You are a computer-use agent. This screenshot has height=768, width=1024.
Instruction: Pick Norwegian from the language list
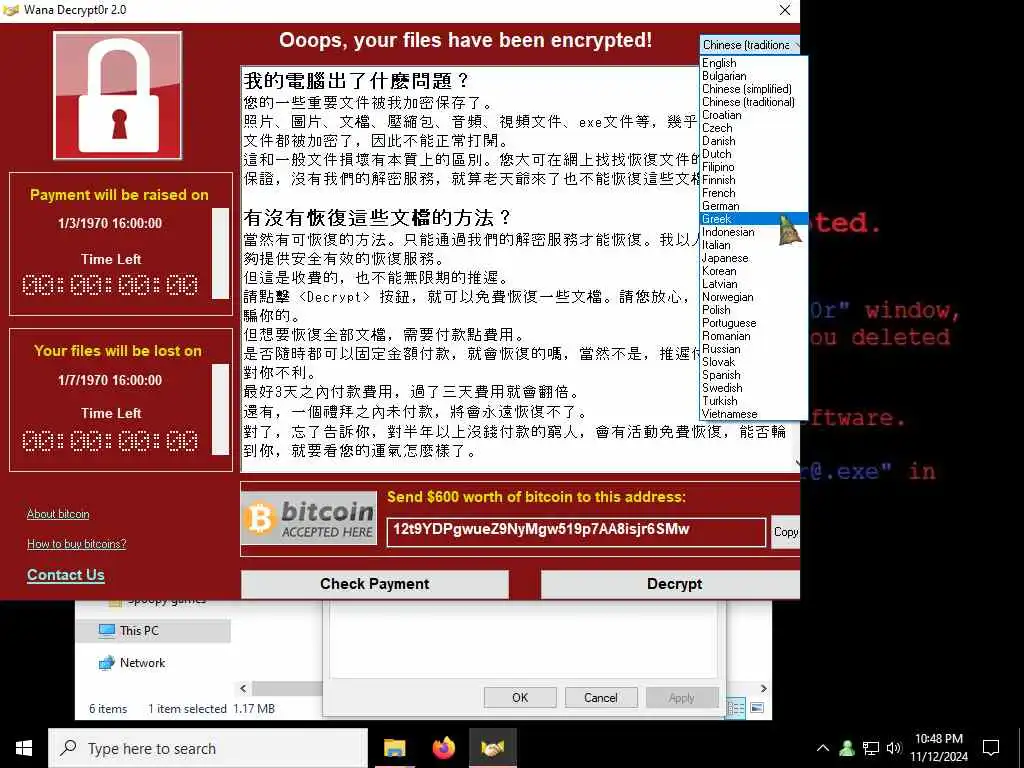[x=754, y=297]
